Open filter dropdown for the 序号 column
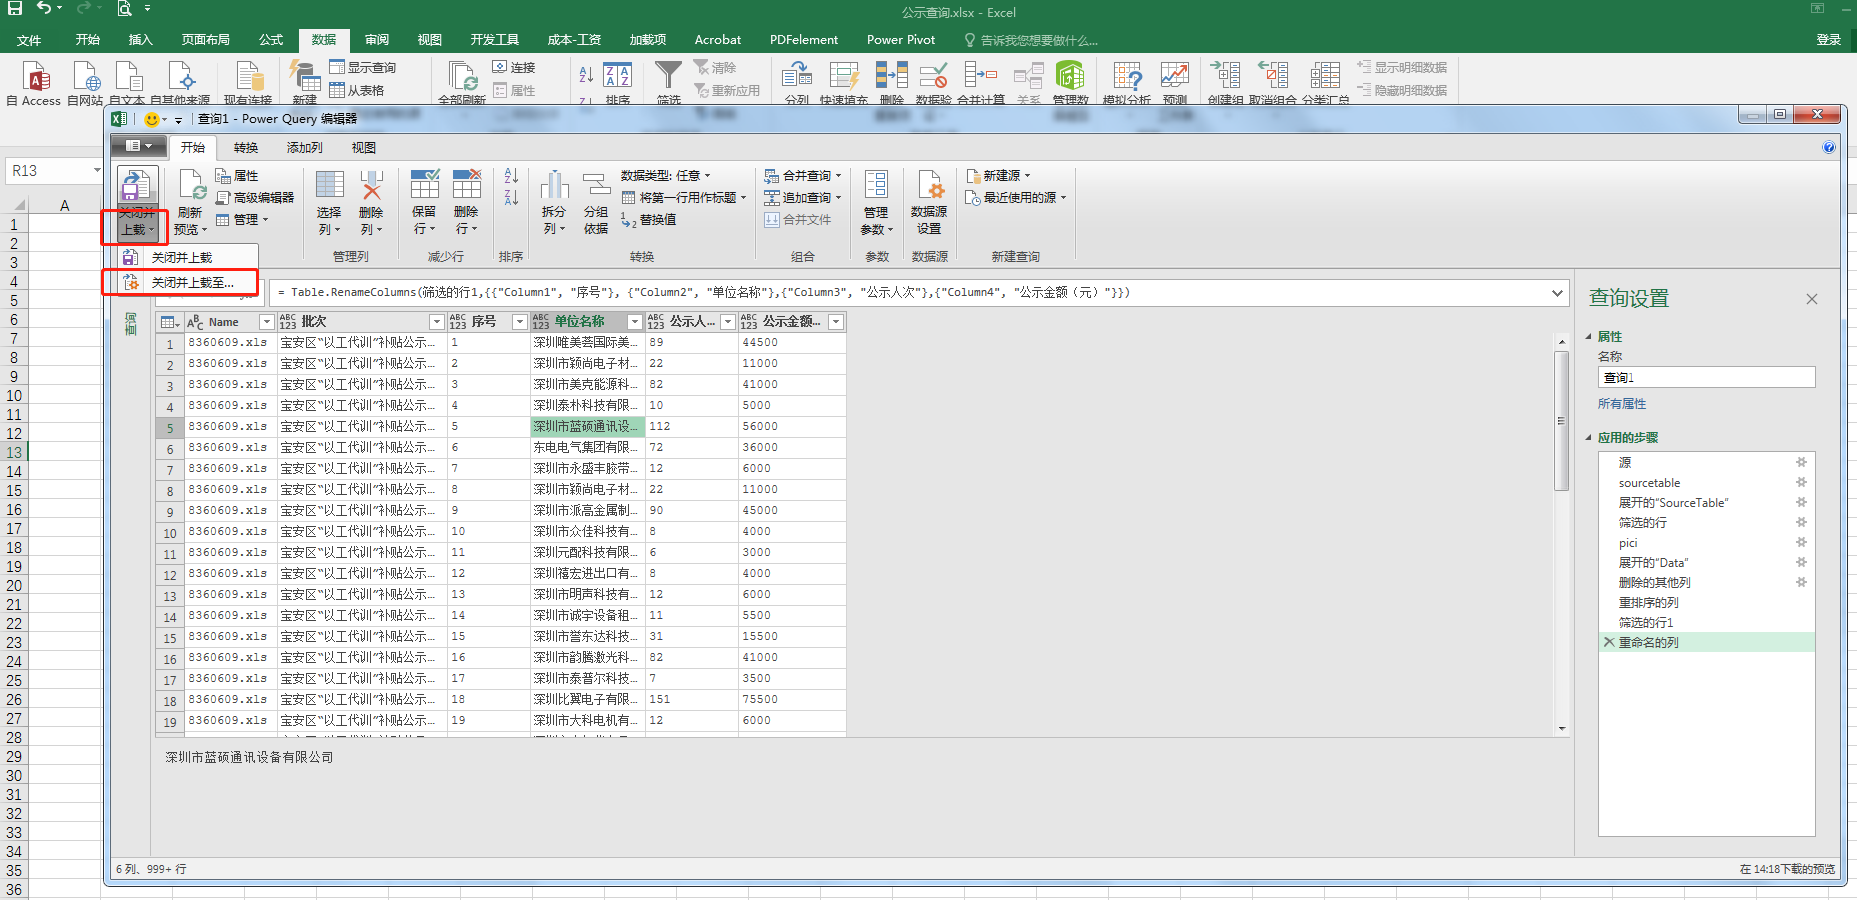This screenshot has height=900, width=1857. point(520,322)
